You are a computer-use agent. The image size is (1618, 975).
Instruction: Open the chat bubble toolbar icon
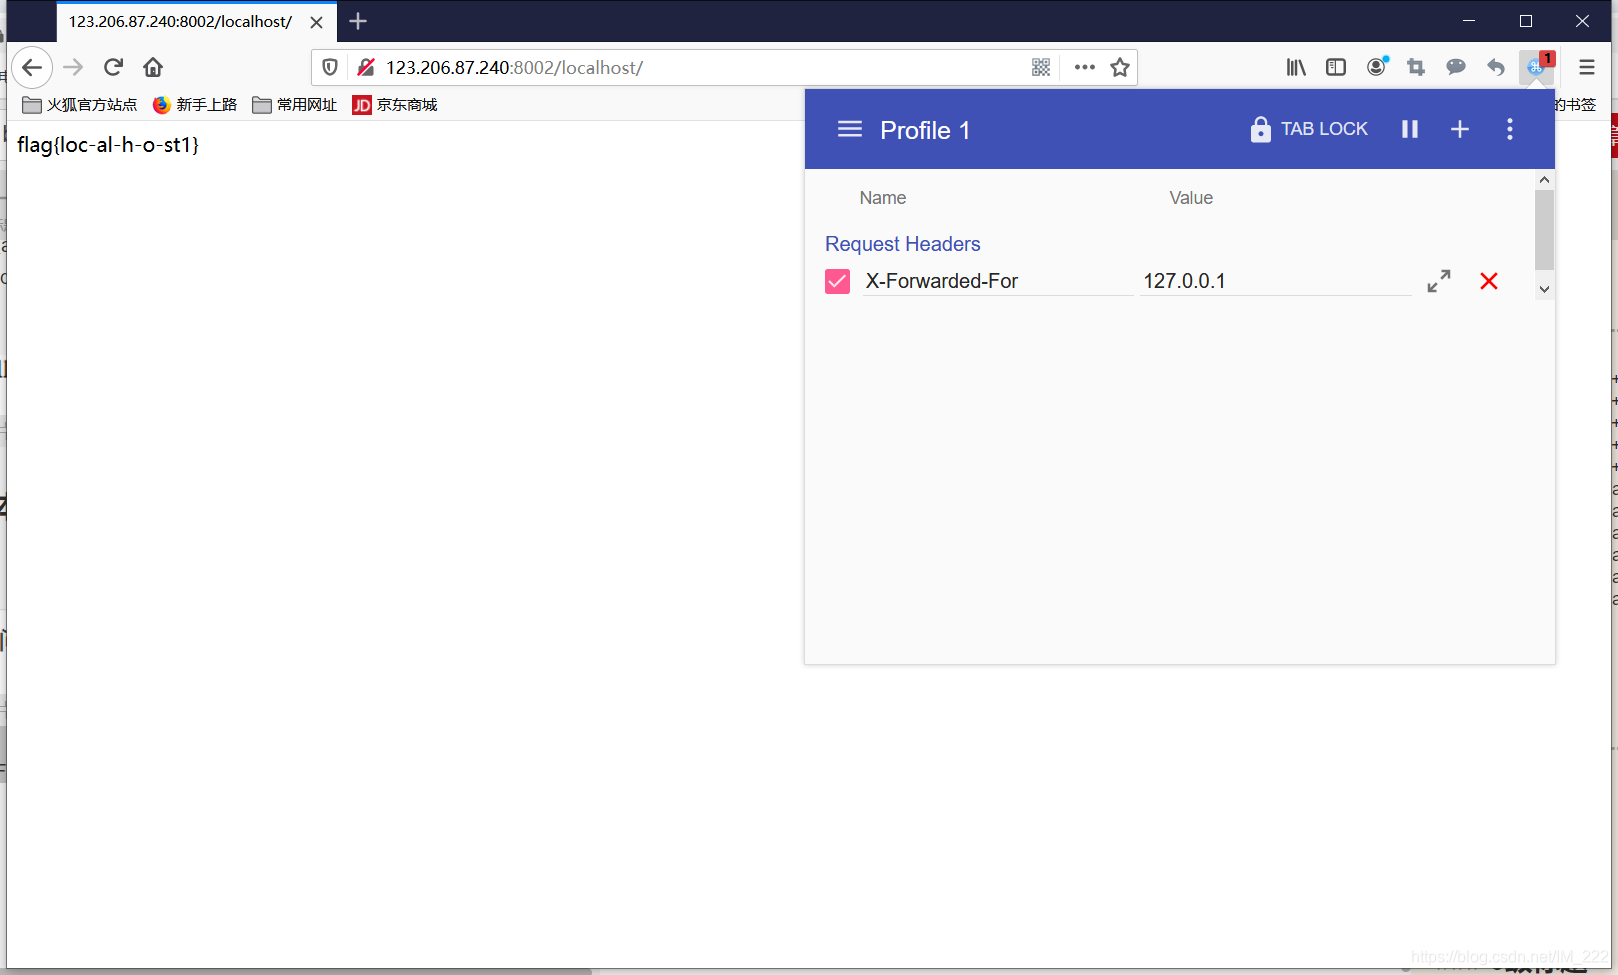click(1456, 68)
